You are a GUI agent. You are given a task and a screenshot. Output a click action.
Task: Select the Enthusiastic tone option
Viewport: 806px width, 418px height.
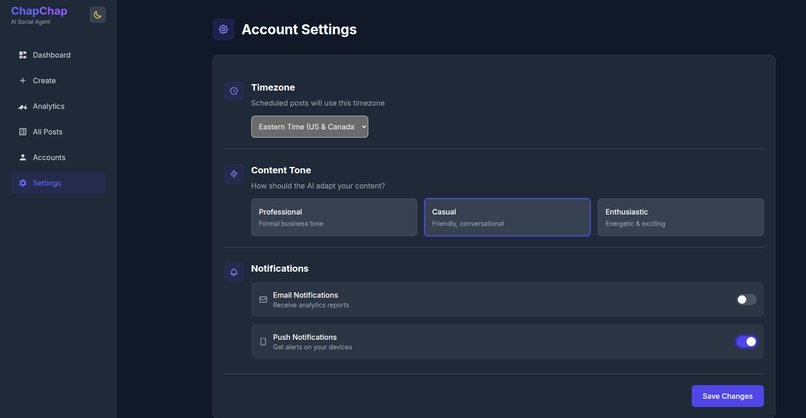[x=681, y=217]
